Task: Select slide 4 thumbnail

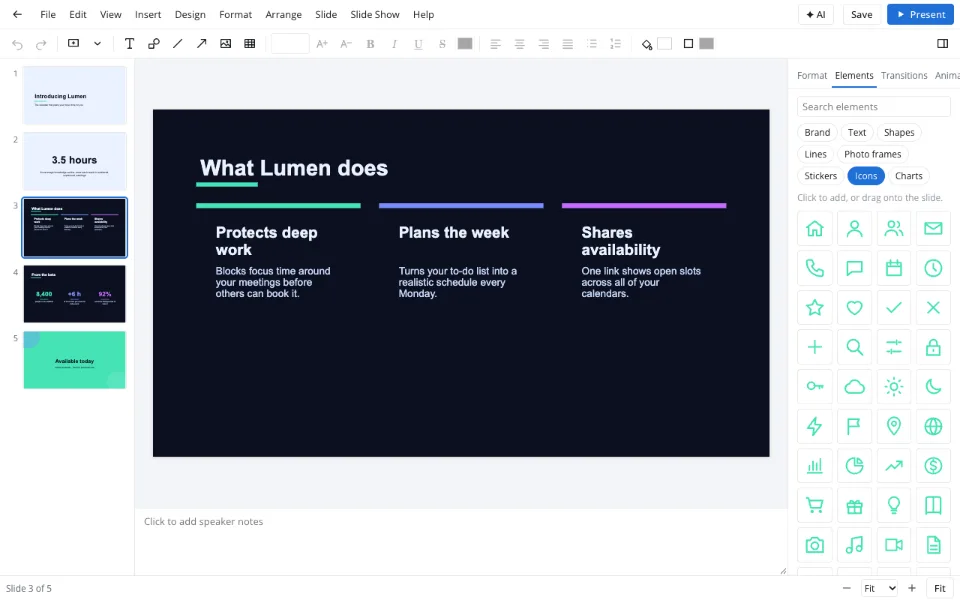Action: pos(75,294)
